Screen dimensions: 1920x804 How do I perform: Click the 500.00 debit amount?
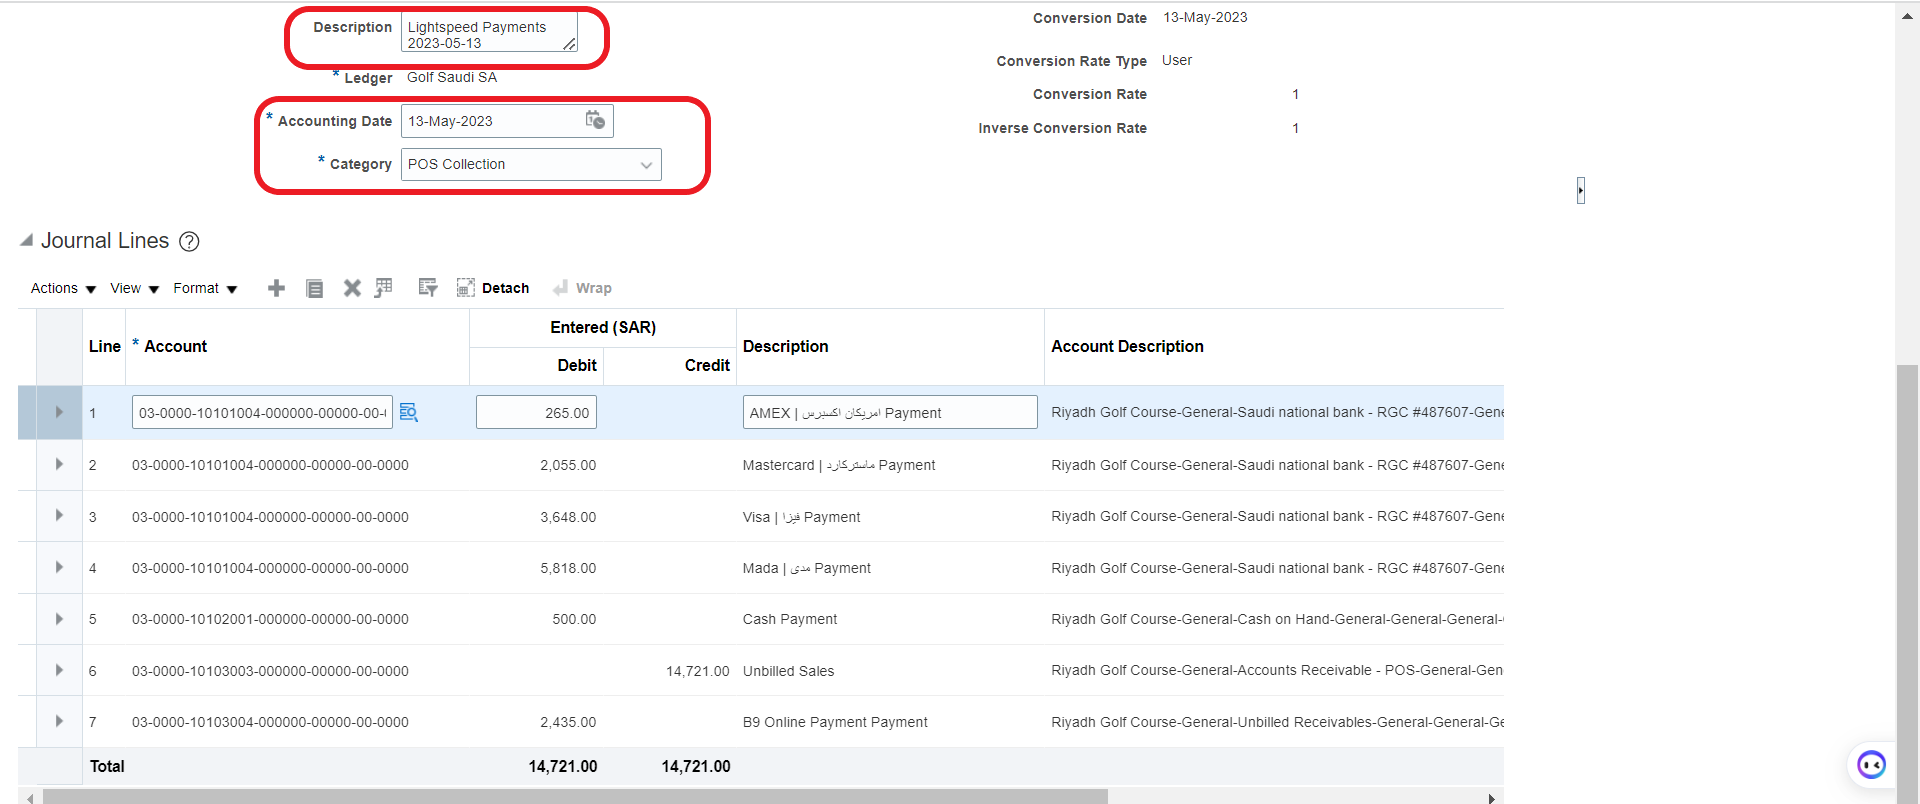[574, 619]
